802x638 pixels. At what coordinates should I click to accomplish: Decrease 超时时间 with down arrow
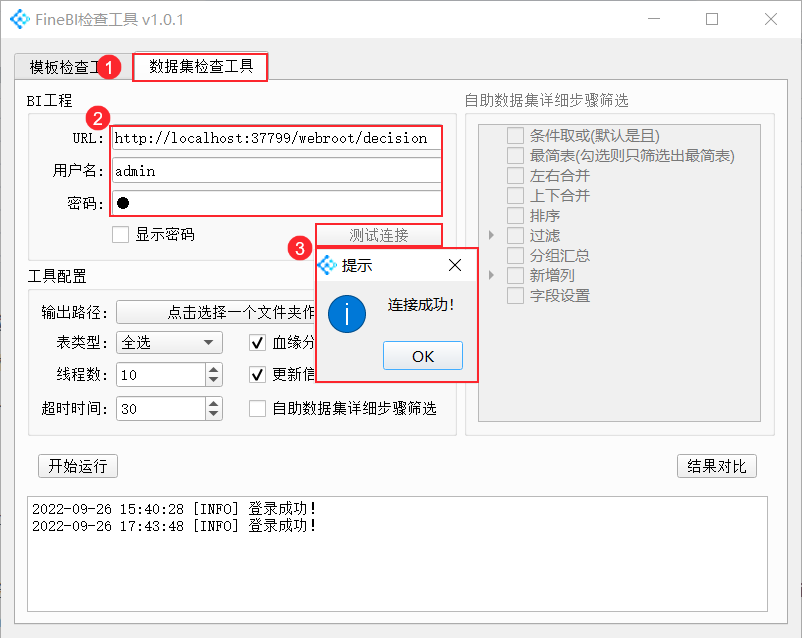214,414
